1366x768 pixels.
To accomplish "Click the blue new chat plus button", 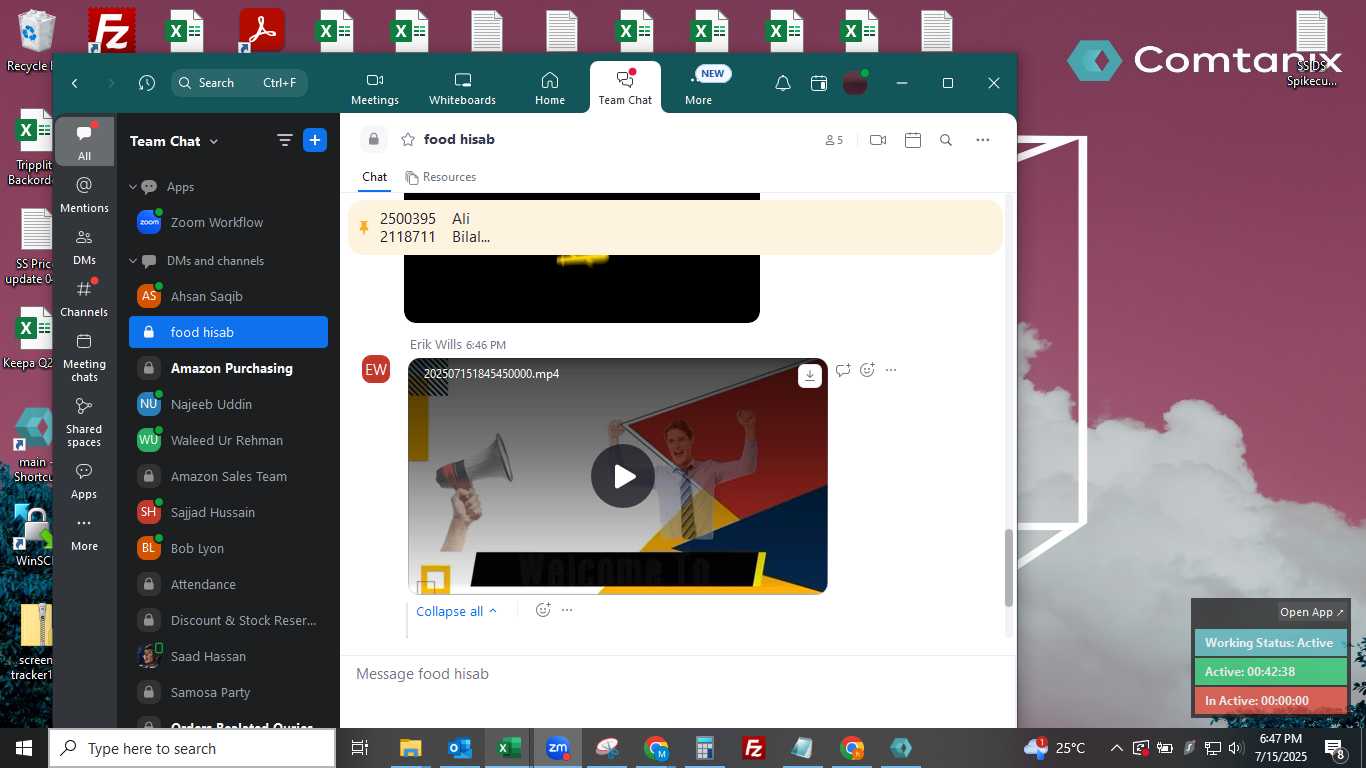I will 315,141.
